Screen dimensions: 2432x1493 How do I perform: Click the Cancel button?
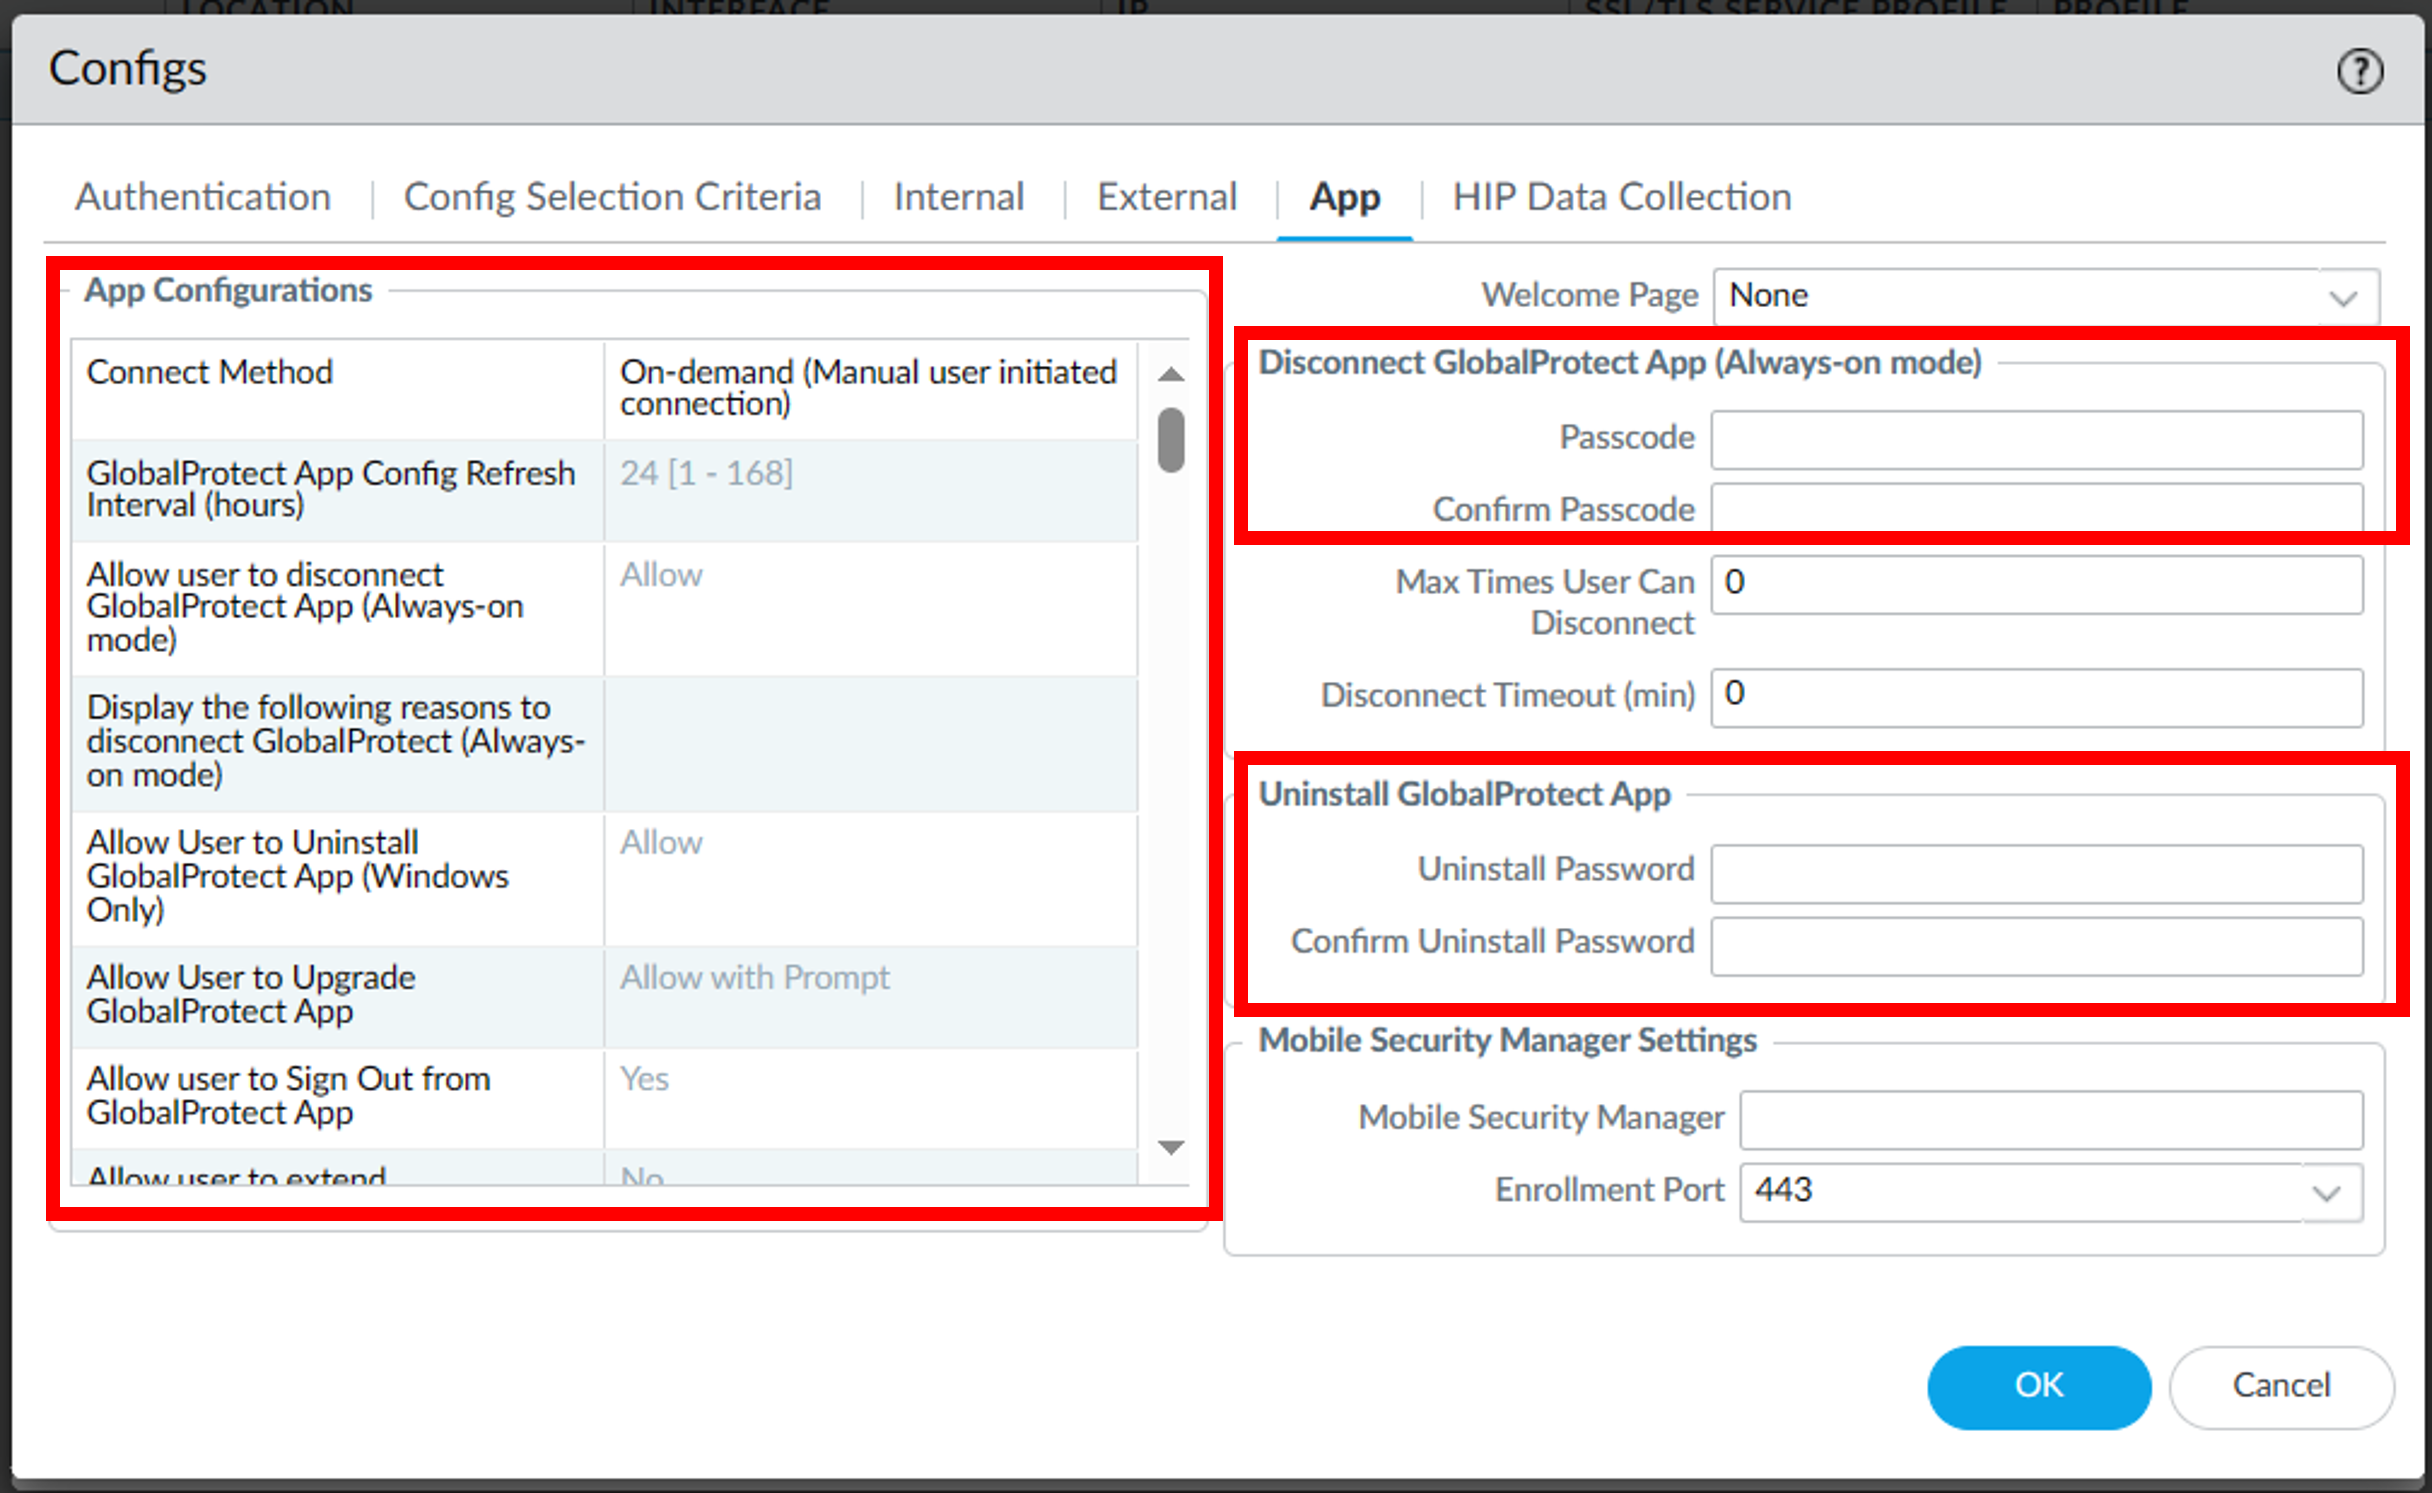2281,1385
